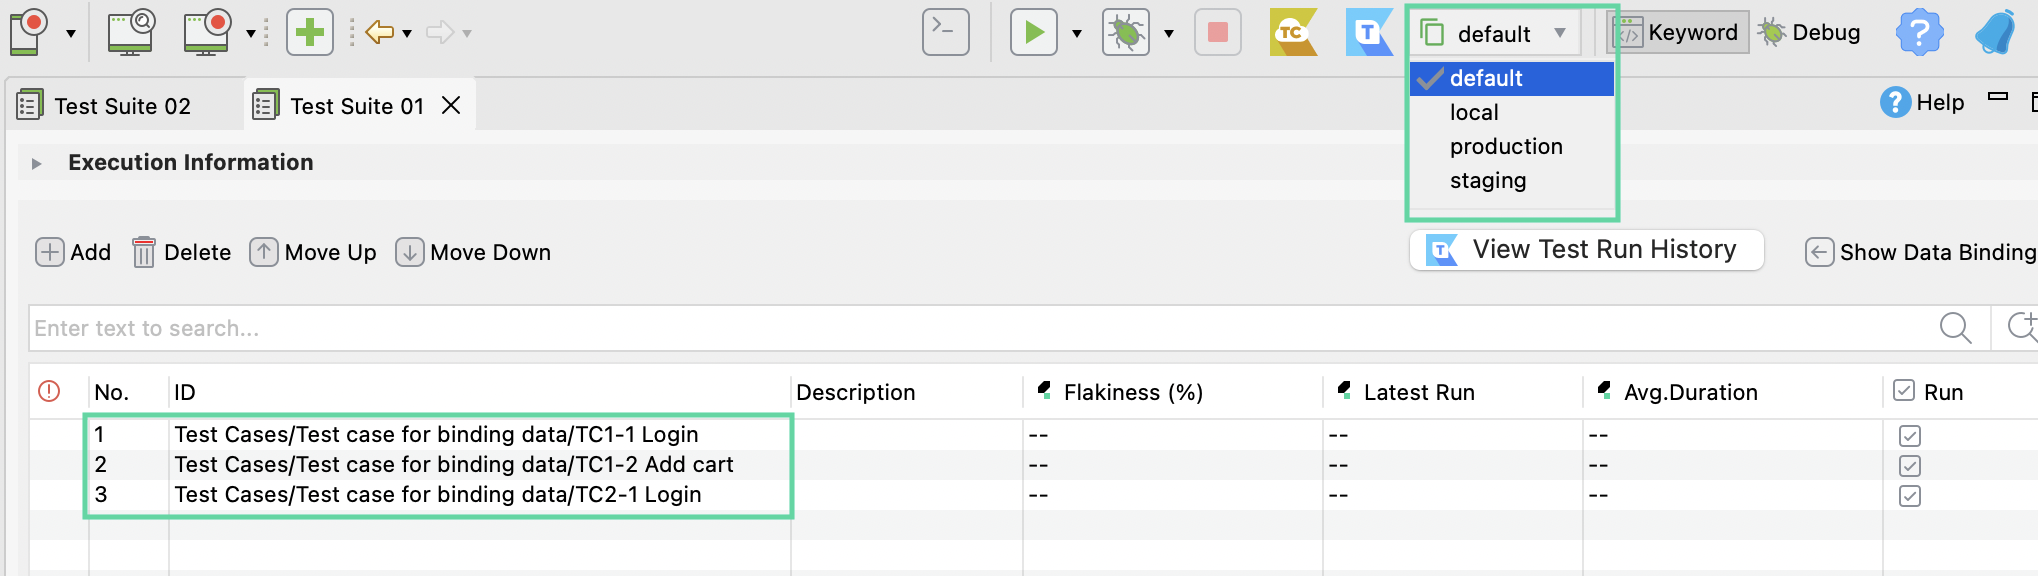This screenshot has height=576, width=2038.
Task: Open the Katalon TestOps T icon
Action: click(1368, 33)
